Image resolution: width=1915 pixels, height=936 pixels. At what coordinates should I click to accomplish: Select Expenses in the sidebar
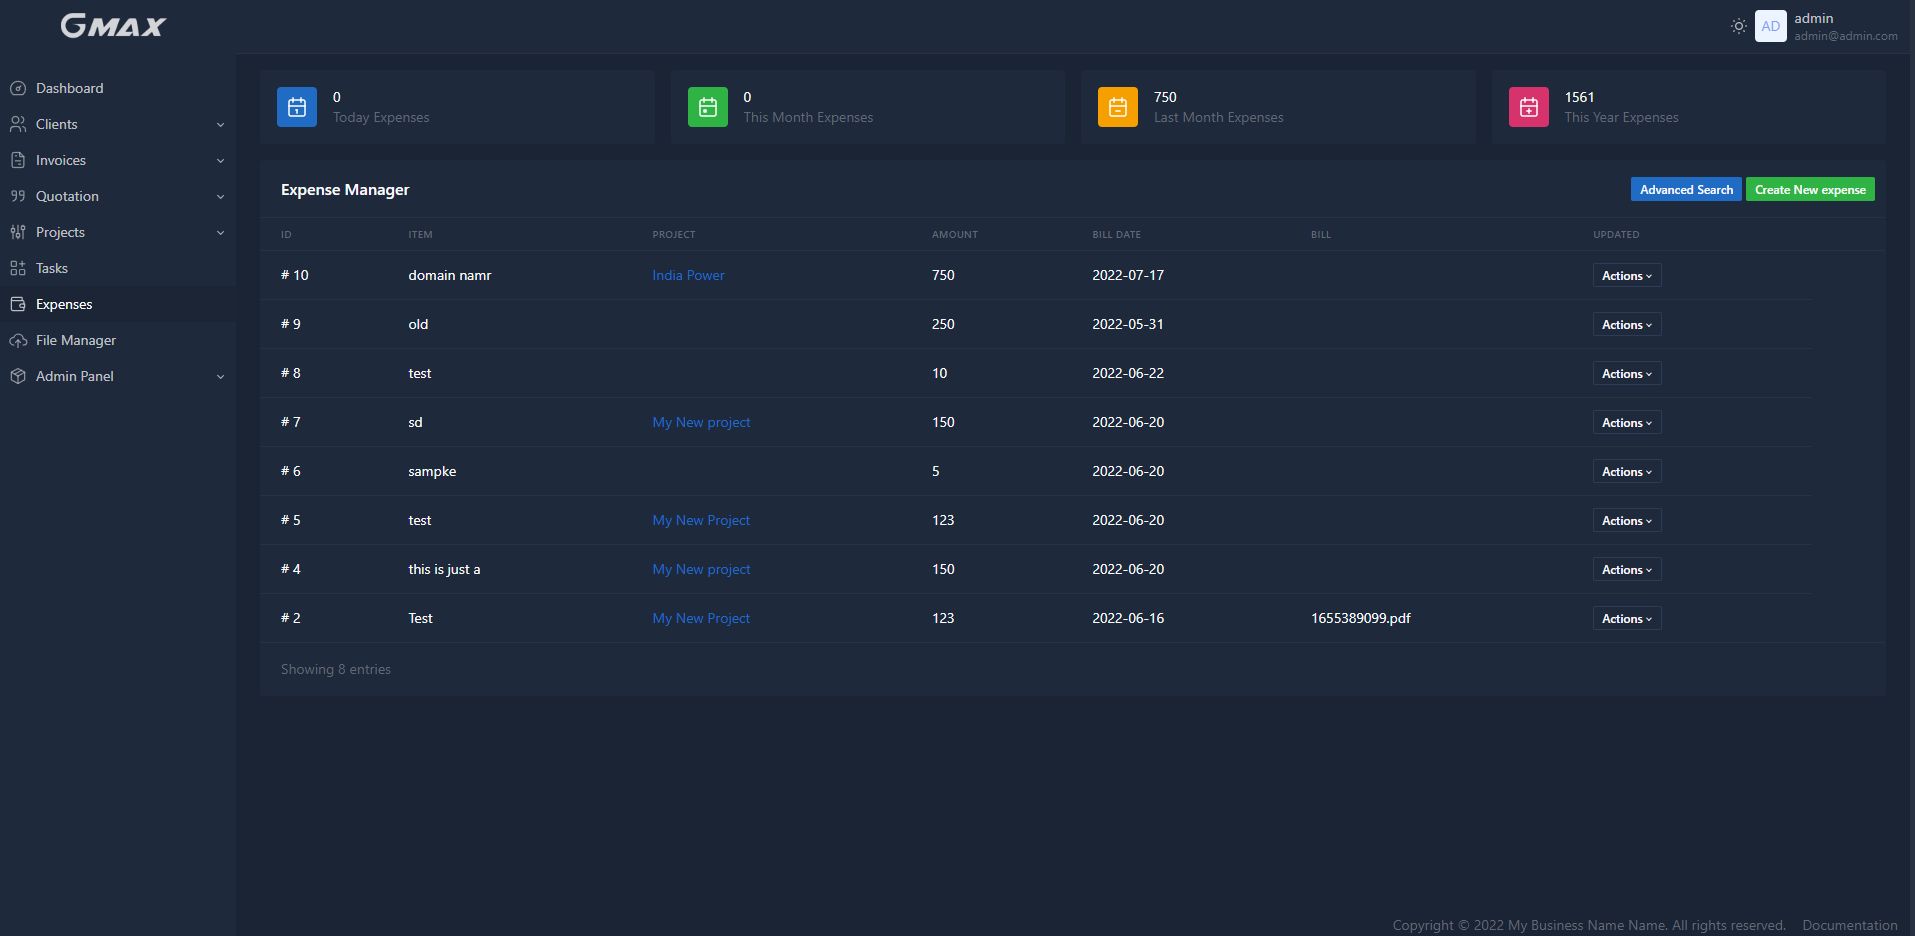(64, 304)
